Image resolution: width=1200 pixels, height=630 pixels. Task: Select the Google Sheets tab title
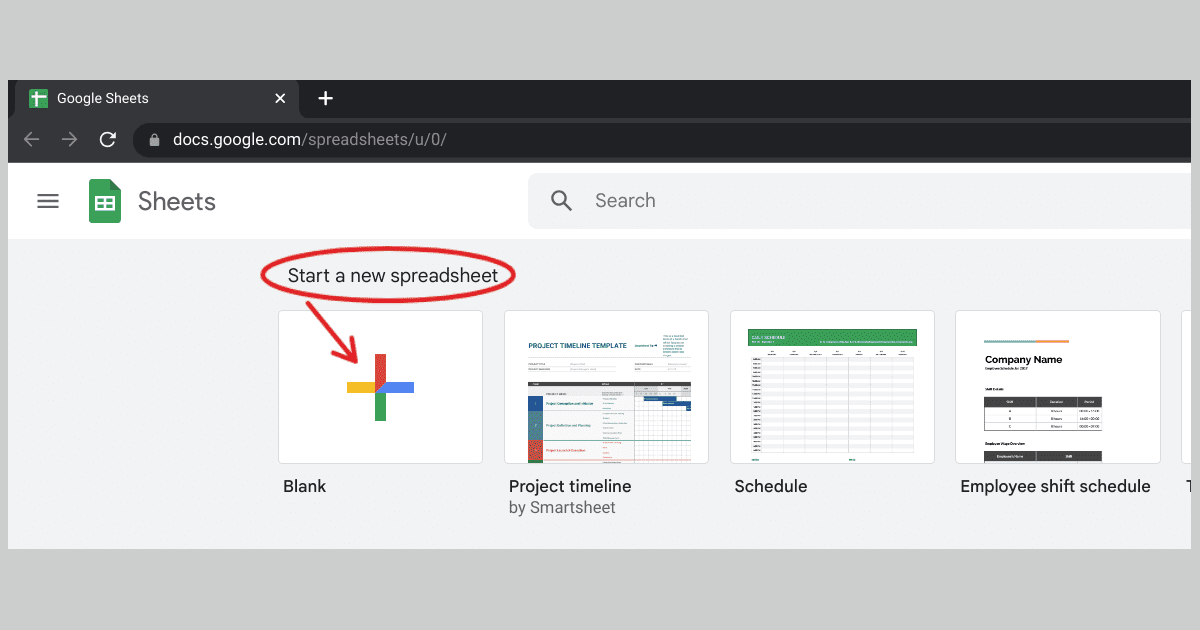point(103,98)
